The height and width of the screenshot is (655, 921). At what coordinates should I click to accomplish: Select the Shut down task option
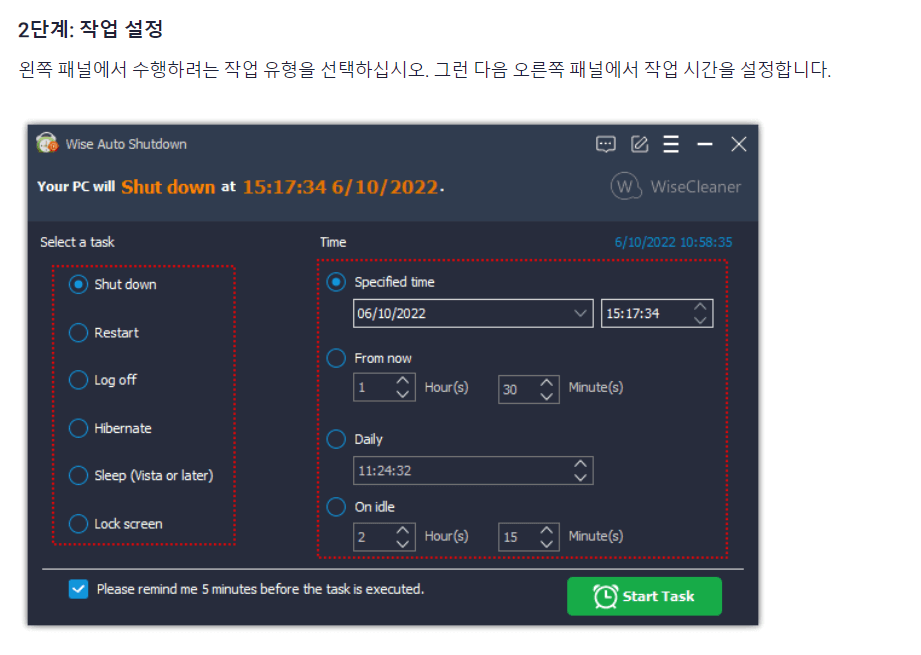click(x=78, y=284)
